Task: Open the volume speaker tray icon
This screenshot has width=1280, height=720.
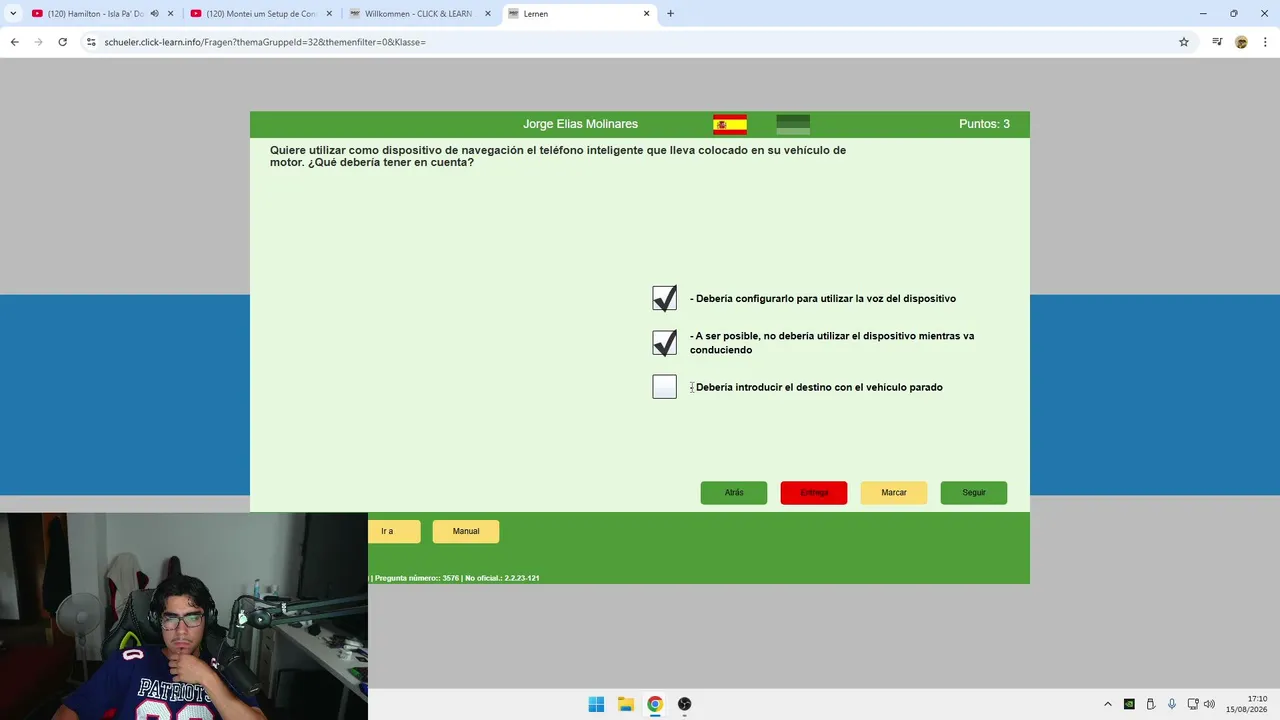Action: (x=1210, y=704)
